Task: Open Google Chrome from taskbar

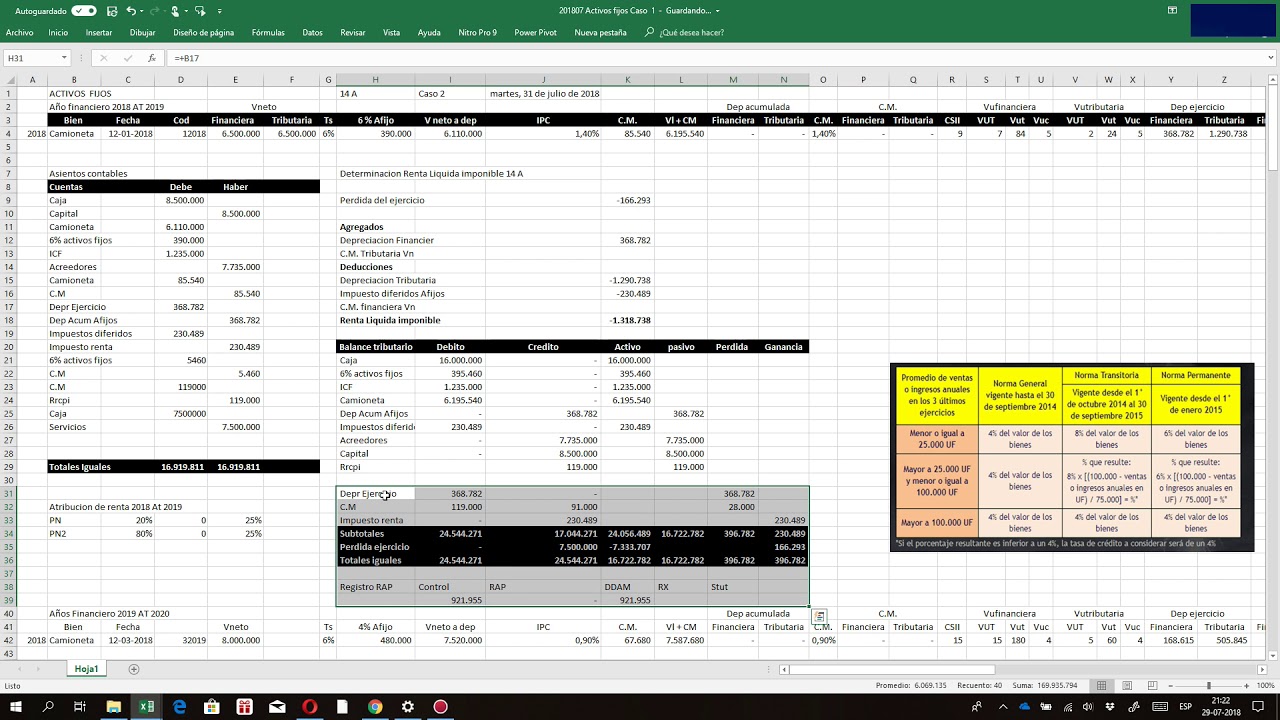Action: pos(374,707)
